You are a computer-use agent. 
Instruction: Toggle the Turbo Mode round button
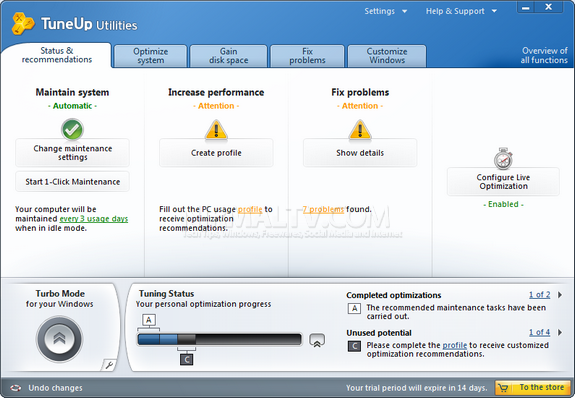click(x=59, y=339)
